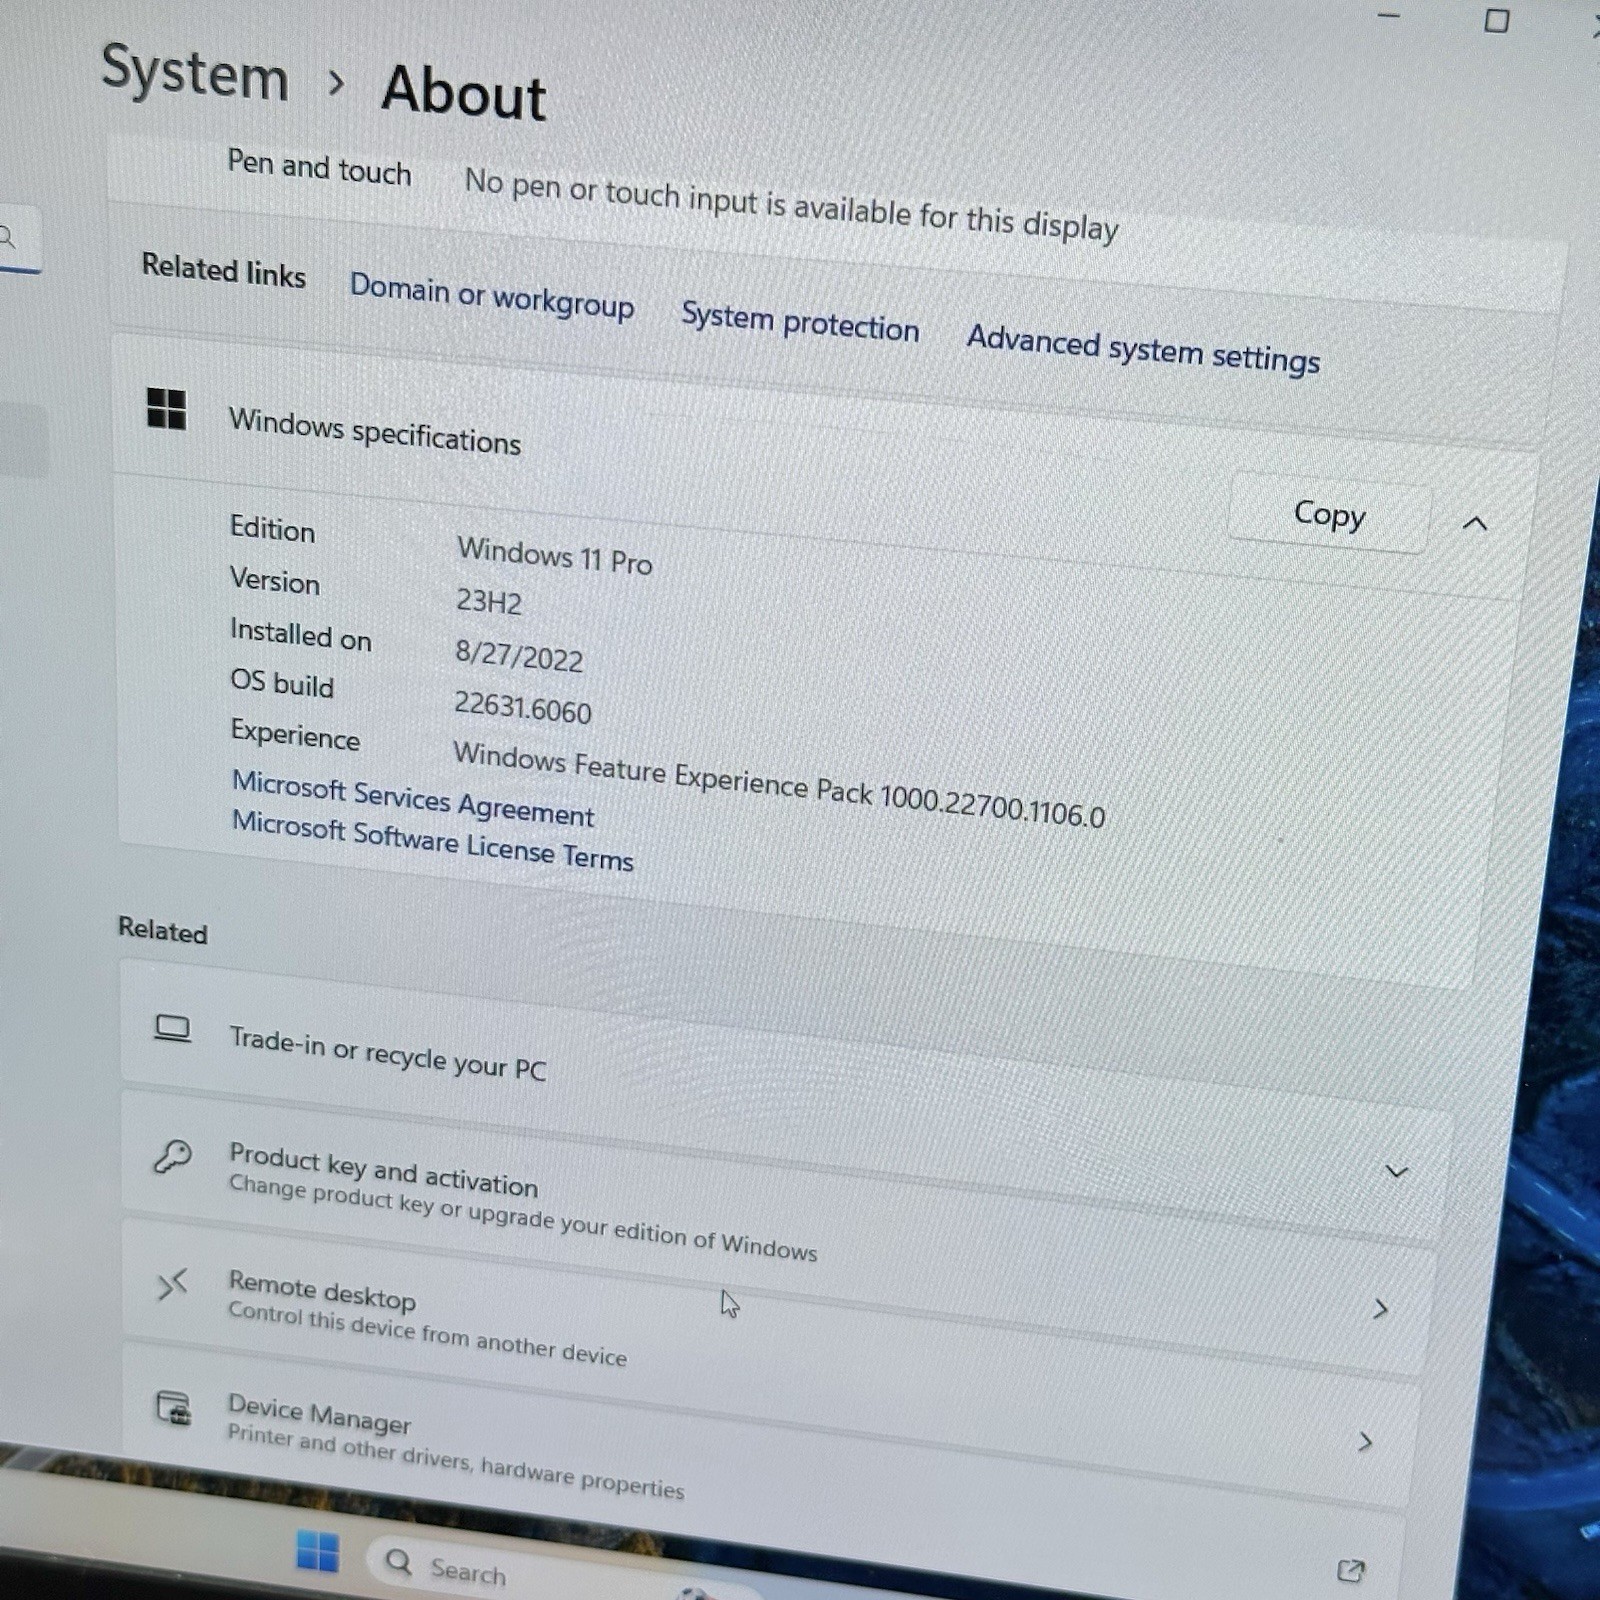
Task: Click the Related section heading
Action: tap(163, 930)
